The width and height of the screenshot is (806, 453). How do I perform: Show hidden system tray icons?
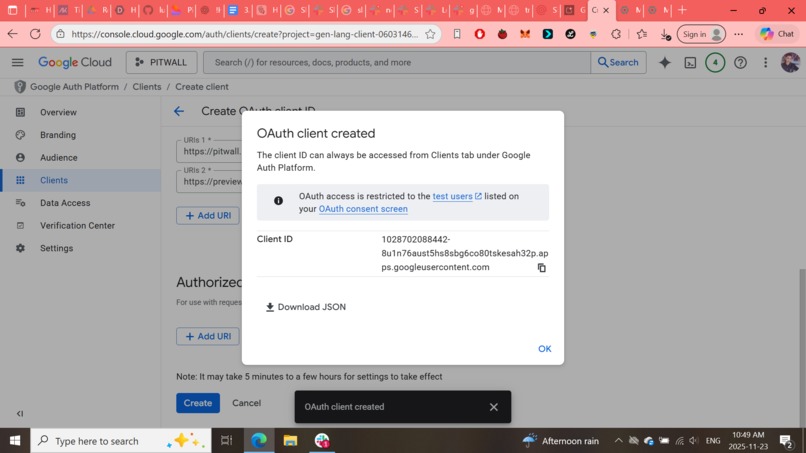click(618, 441)
